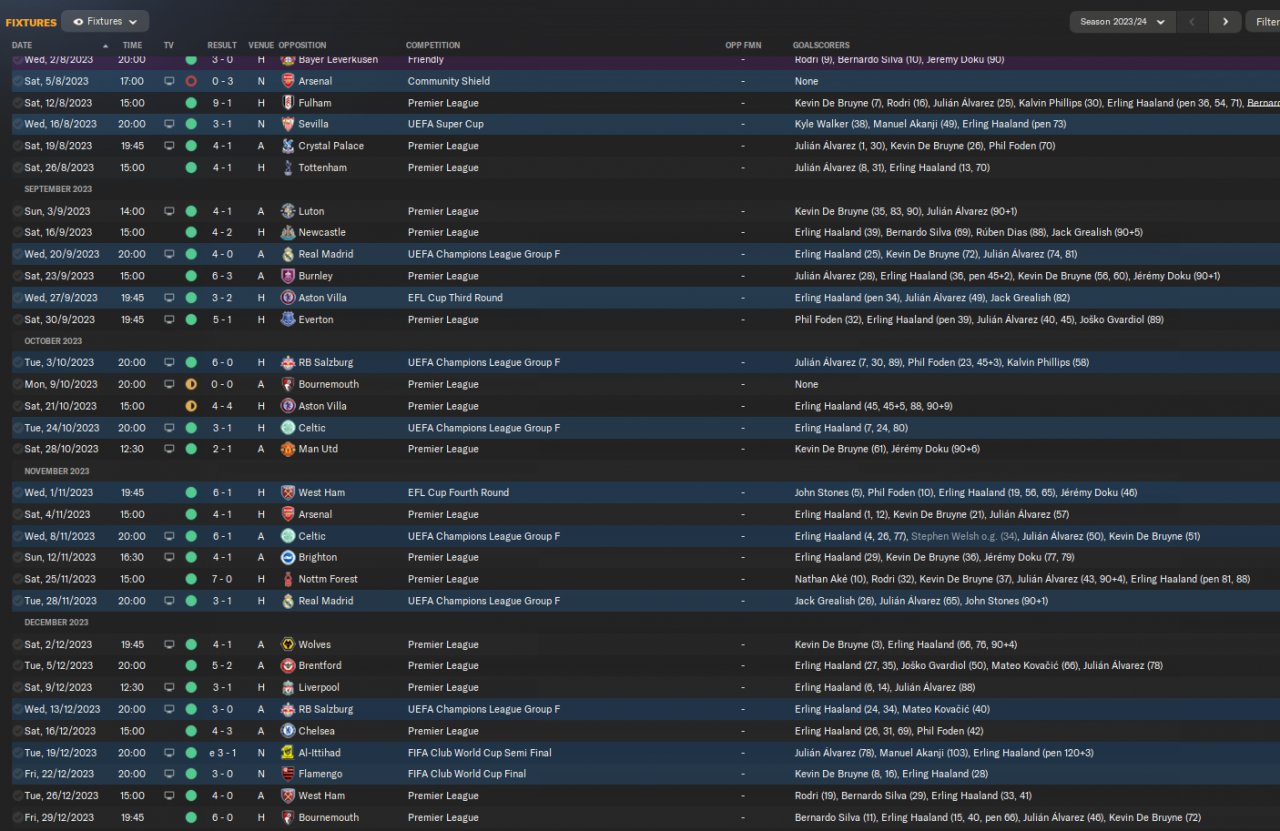Click the Tottenham club badge
The width and height of the screenshot is (1280, 831).
[288, 168]
